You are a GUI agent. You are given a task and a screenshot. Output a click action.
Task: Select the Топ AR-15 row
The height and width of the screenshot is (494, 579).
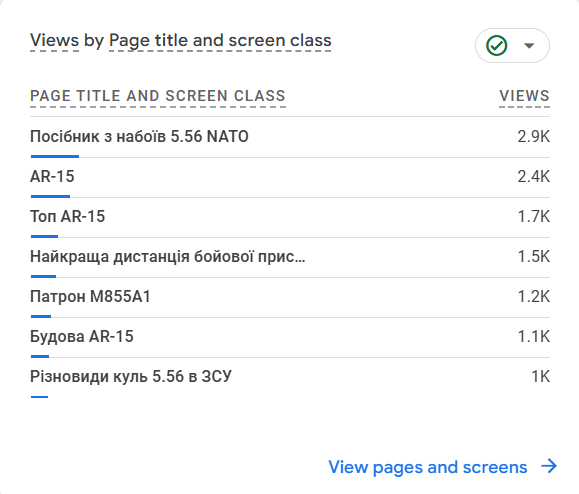tap(290, 217)
